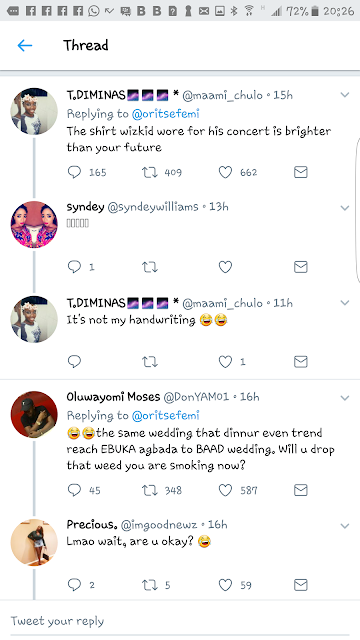The image size is (360, 640).
Task: Retweet the tweet with 409 retweets
Action: click(x=149, y=172)
